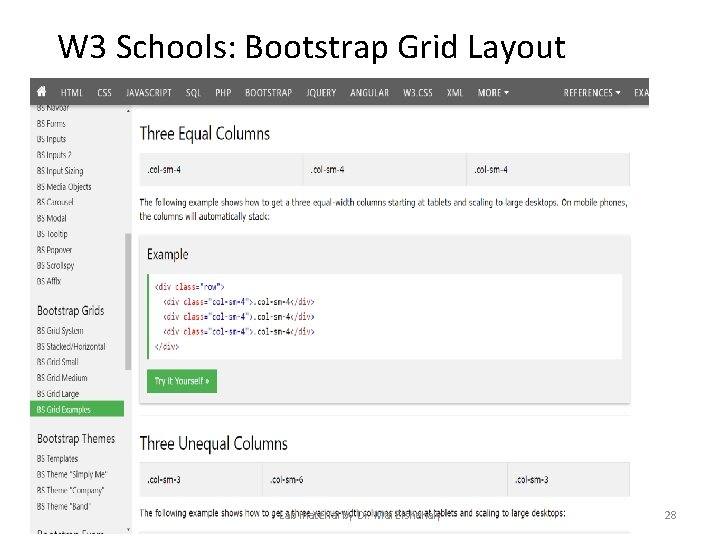The width and height of the screenshot is (720, 540).
Task: Open BS Grid Medium sidebar link
Action: (62, 378)
